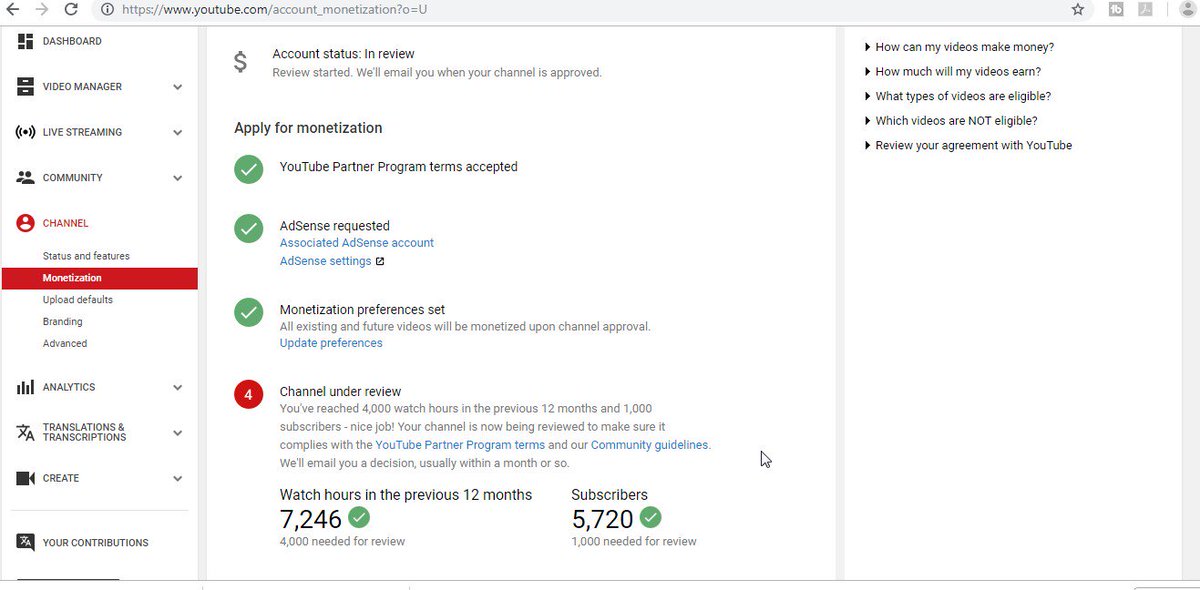Click the Partner Program terms accepted checkmark
1200x590 pixels.
pyautogui.click(x=249, y=168)
